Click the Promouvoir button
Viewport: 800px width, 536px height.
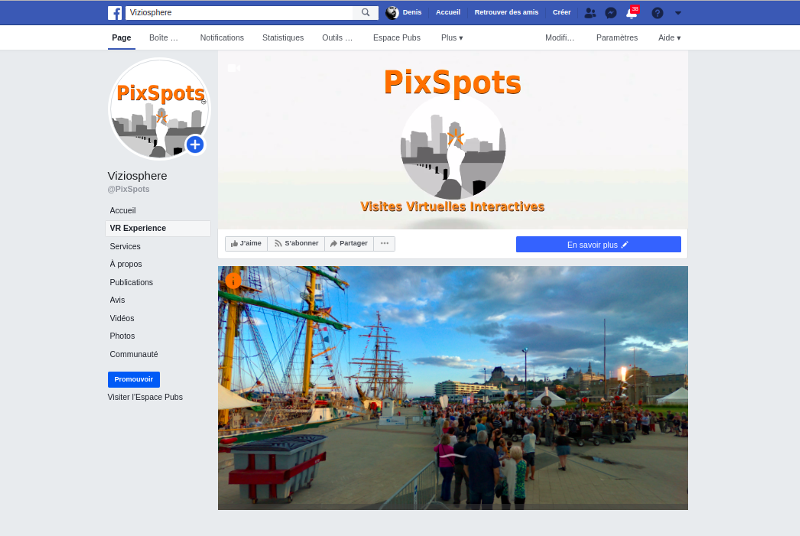[x=134, y=379]
